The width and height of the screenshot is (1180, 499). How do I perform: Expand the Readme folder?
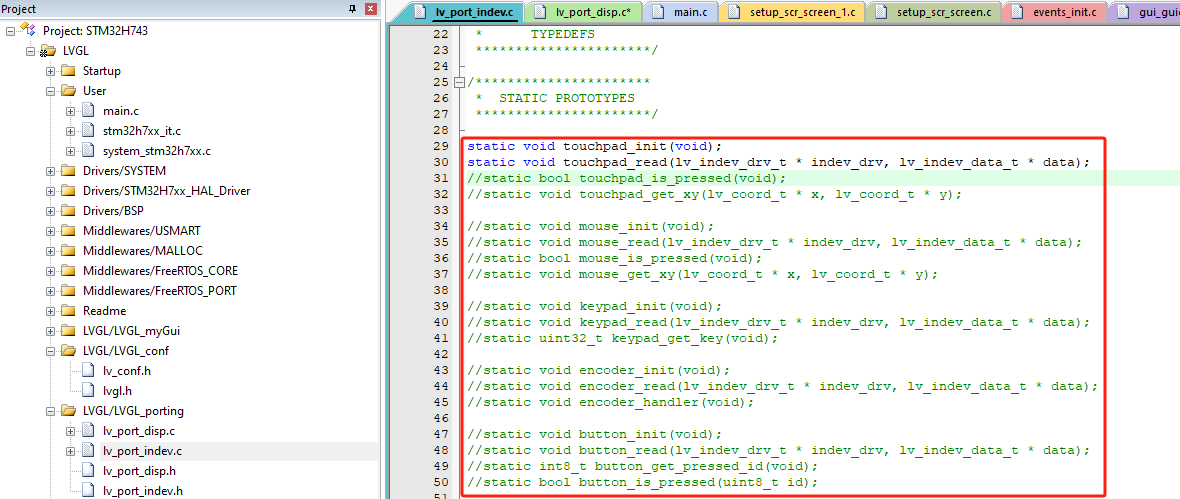[50, 310]
